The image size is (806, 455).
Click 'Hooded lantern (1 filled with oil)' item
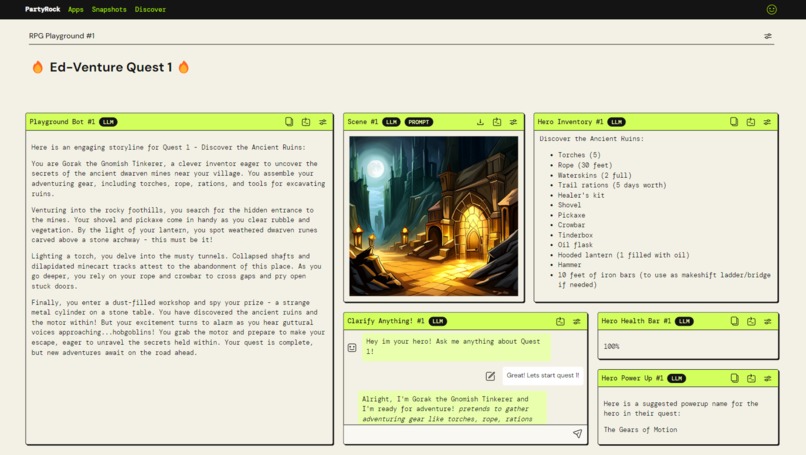(624, 255)
